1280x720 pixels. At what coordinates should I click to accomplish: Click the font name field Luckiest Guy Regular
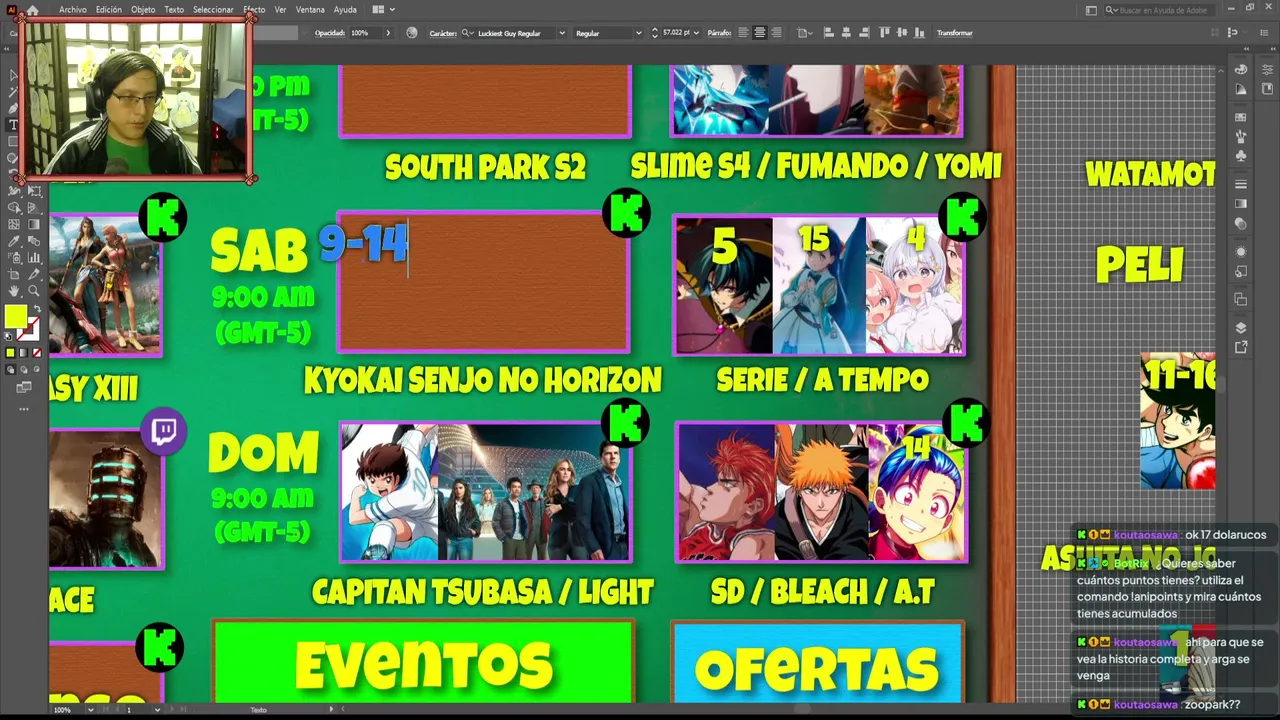point(515,33)
